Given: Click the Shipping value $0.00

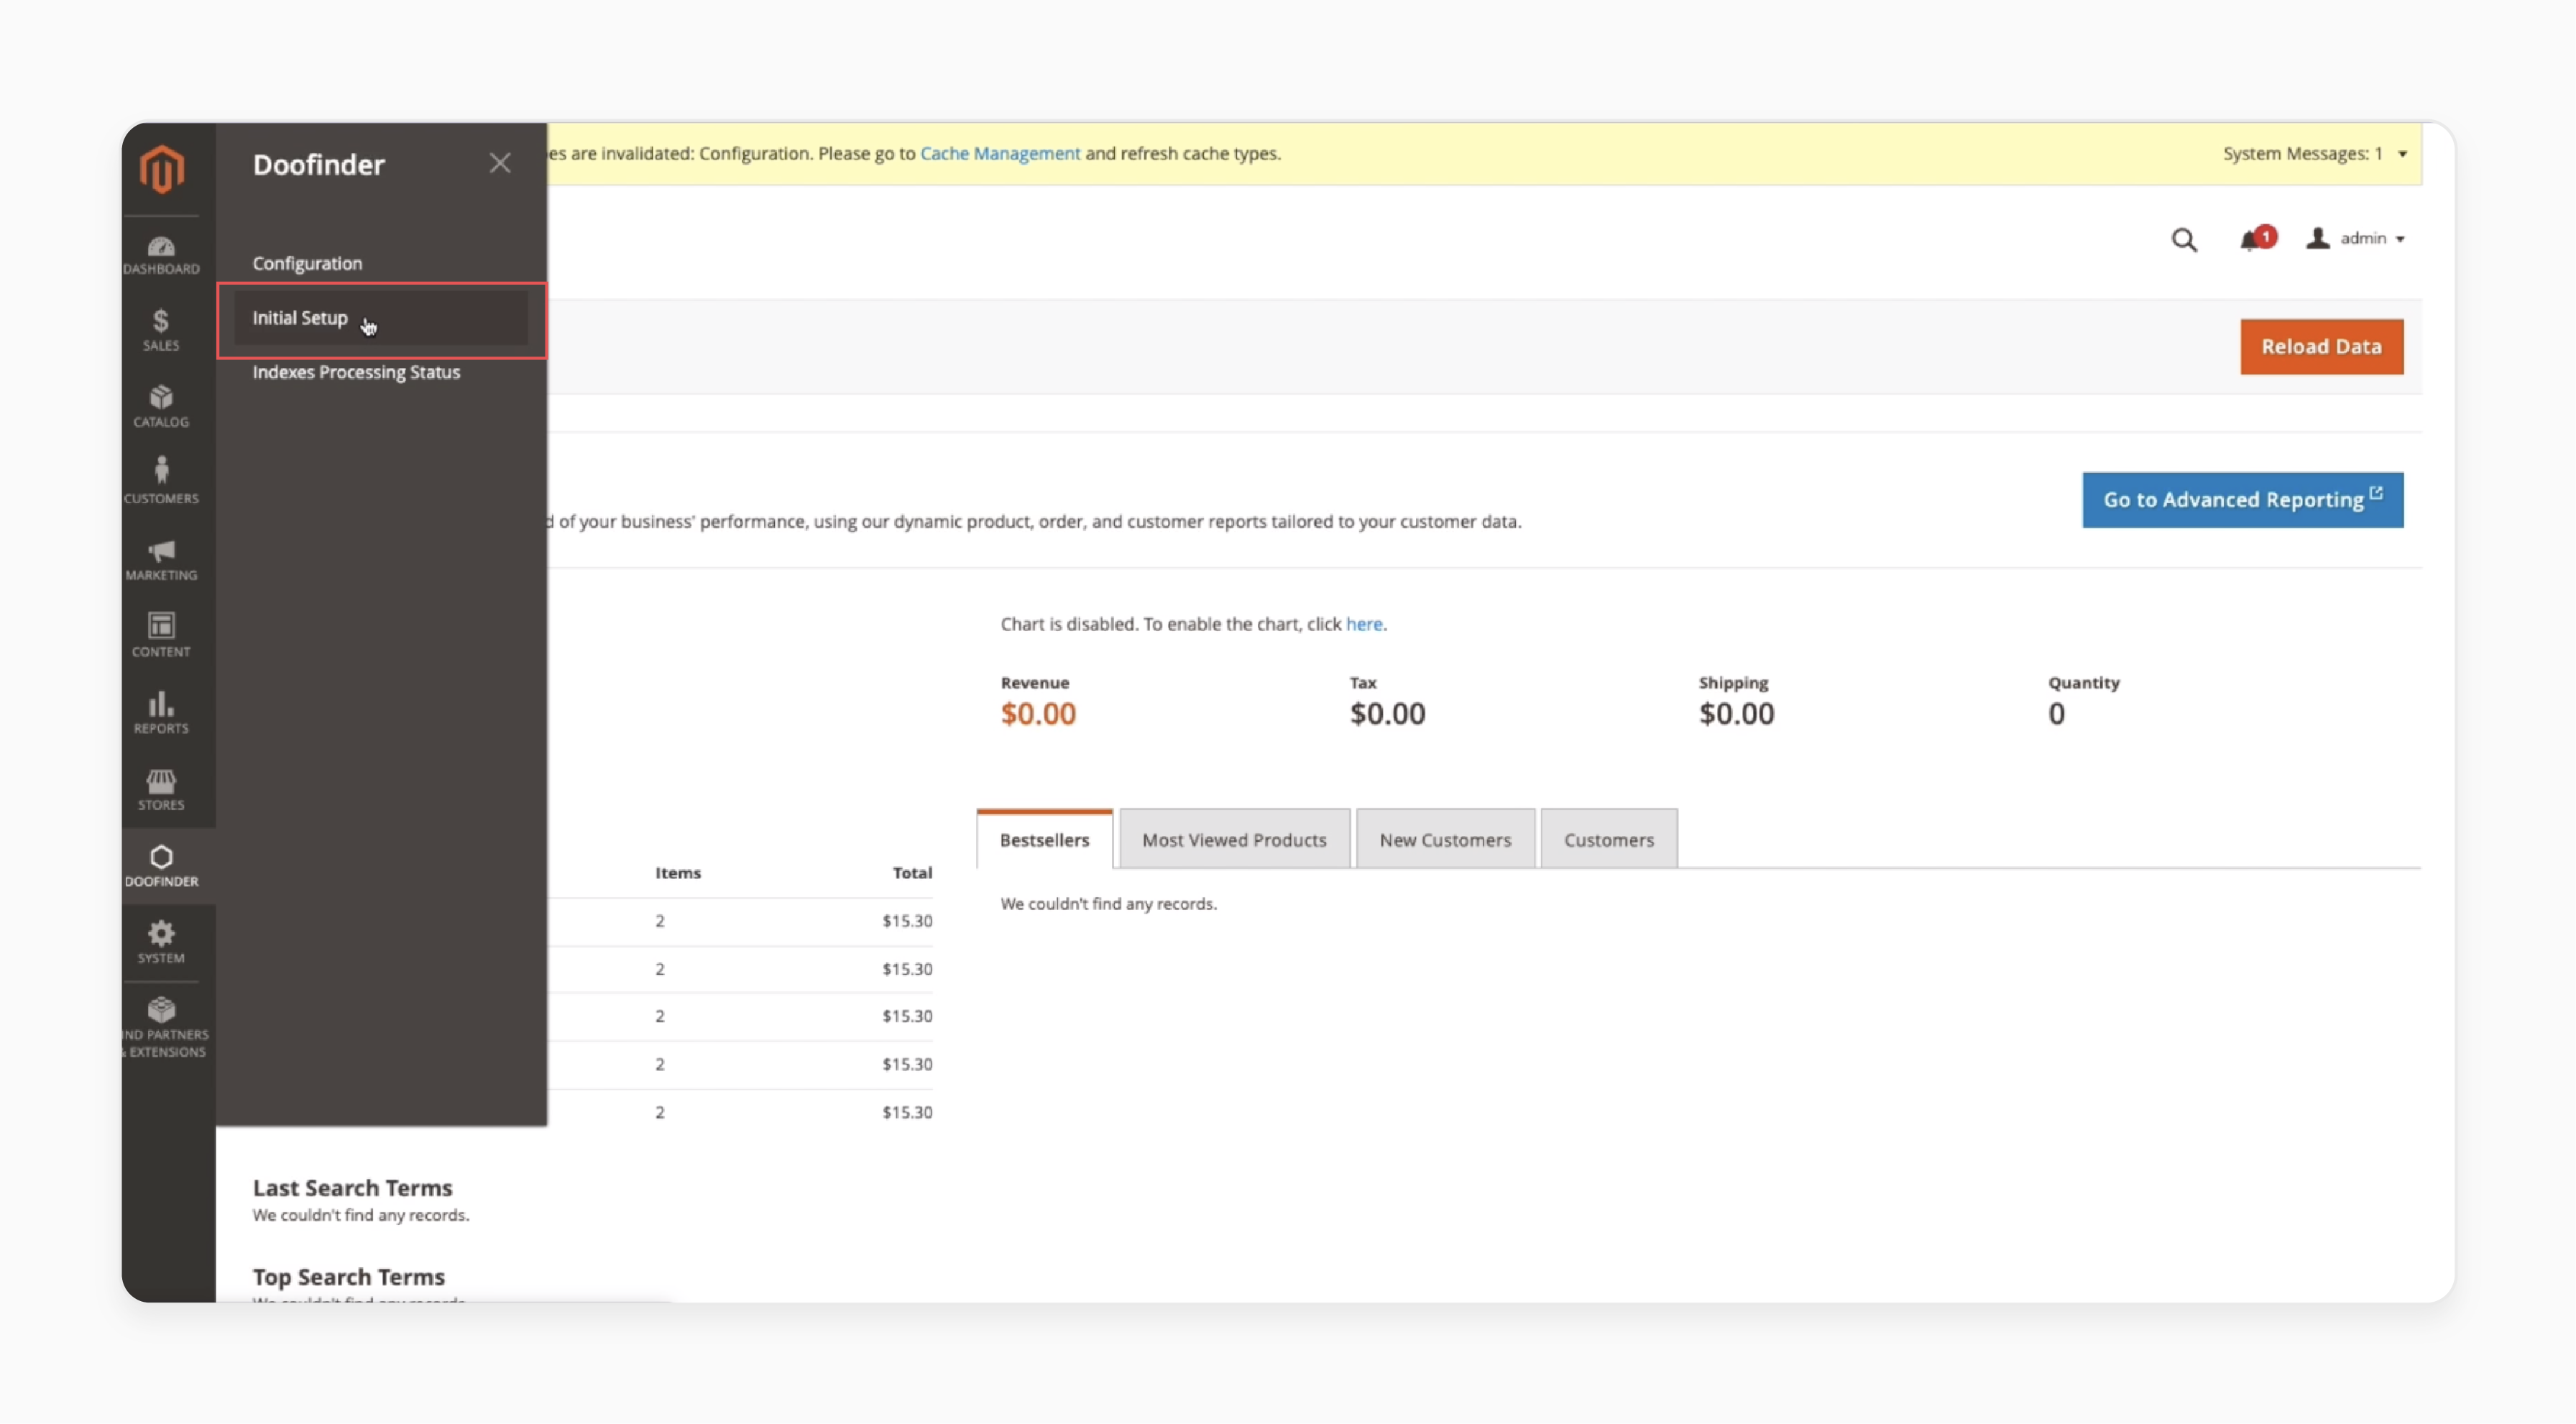Looking at the screenshot, I should pyautogui.click(x=1736, y=714).
